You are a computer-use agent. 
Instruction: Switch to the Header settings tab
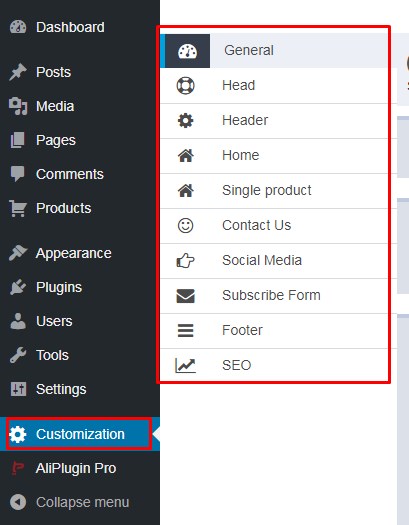tap(274, 121)
